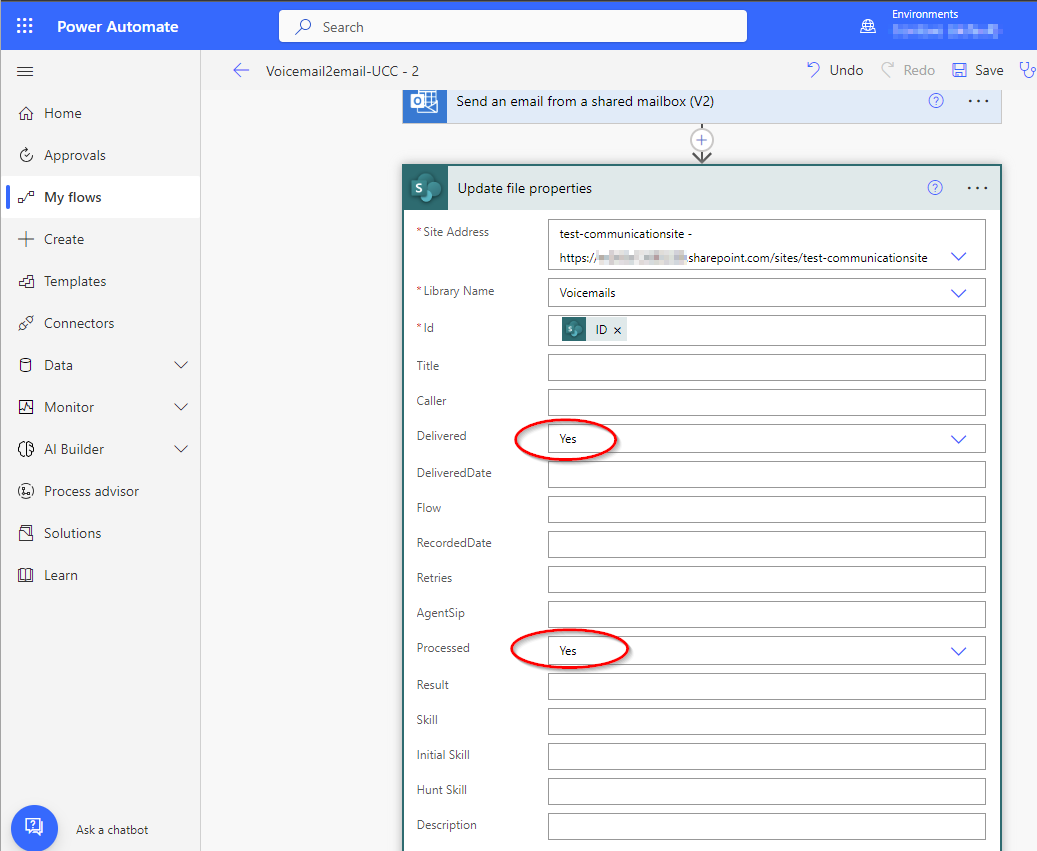Screen dimensions: 1037x851
Task: Go back with the left arrow
Action: click(241, 70)
